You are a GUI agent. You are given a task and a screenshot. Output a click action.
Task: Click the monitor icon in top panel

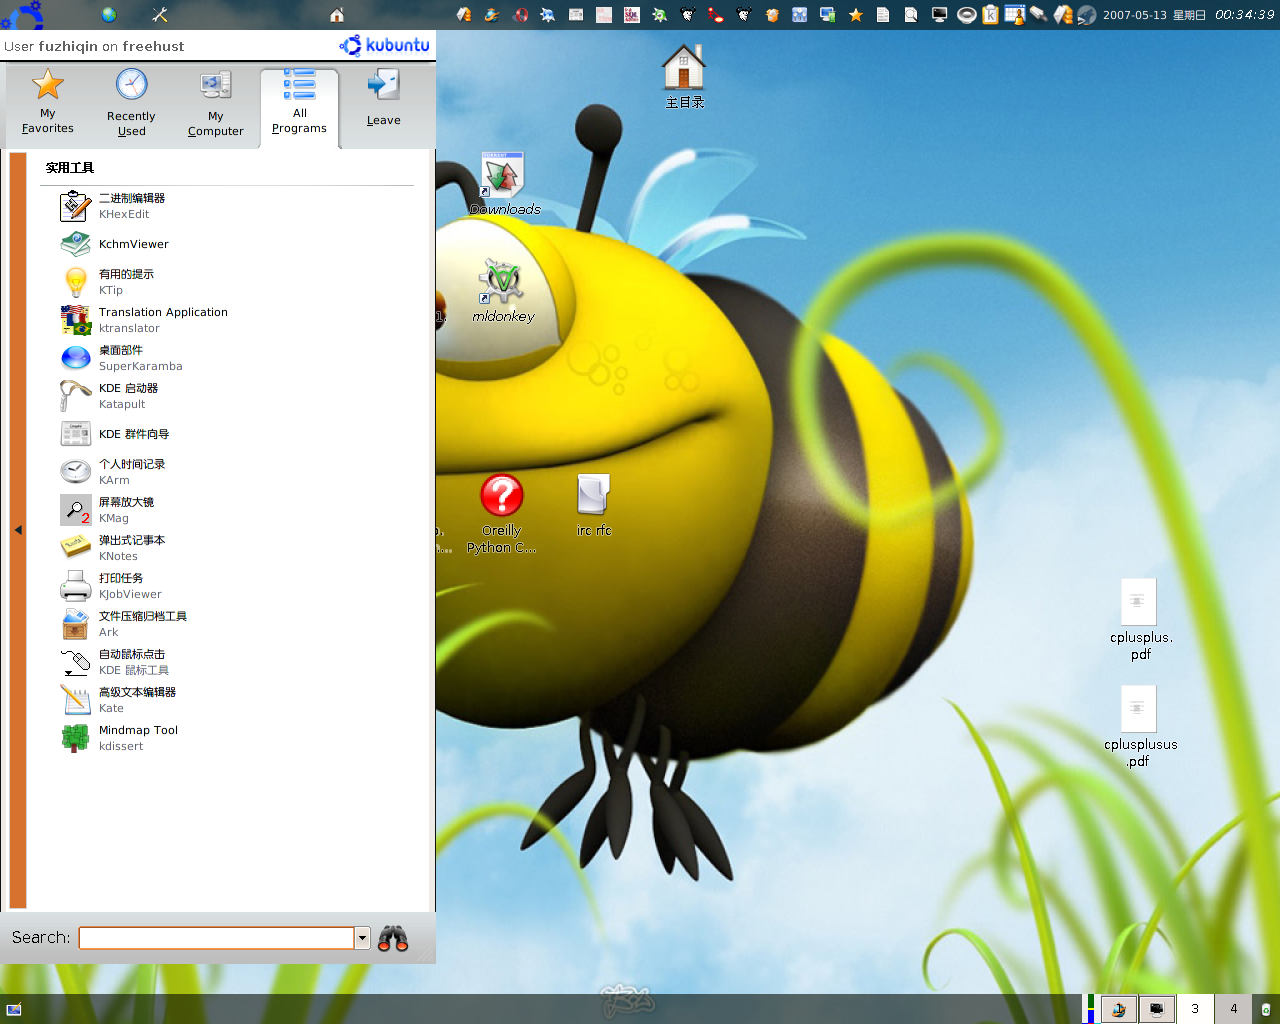pos(939,15)
